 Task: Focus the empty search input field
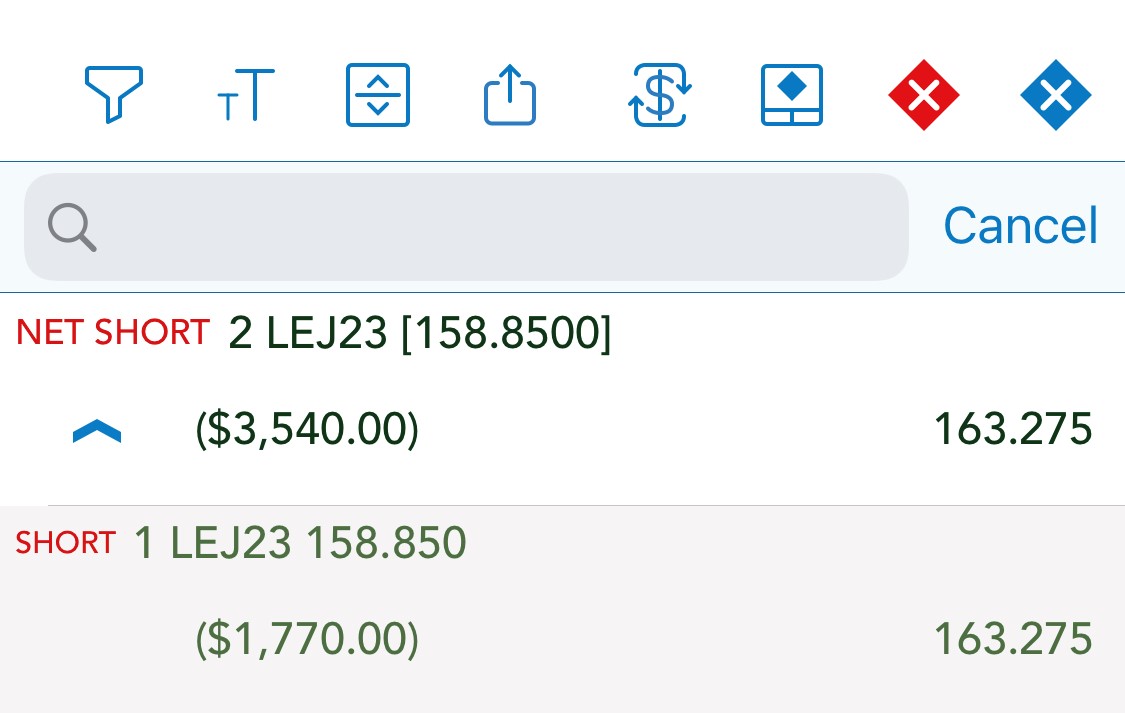pos(466,227)
